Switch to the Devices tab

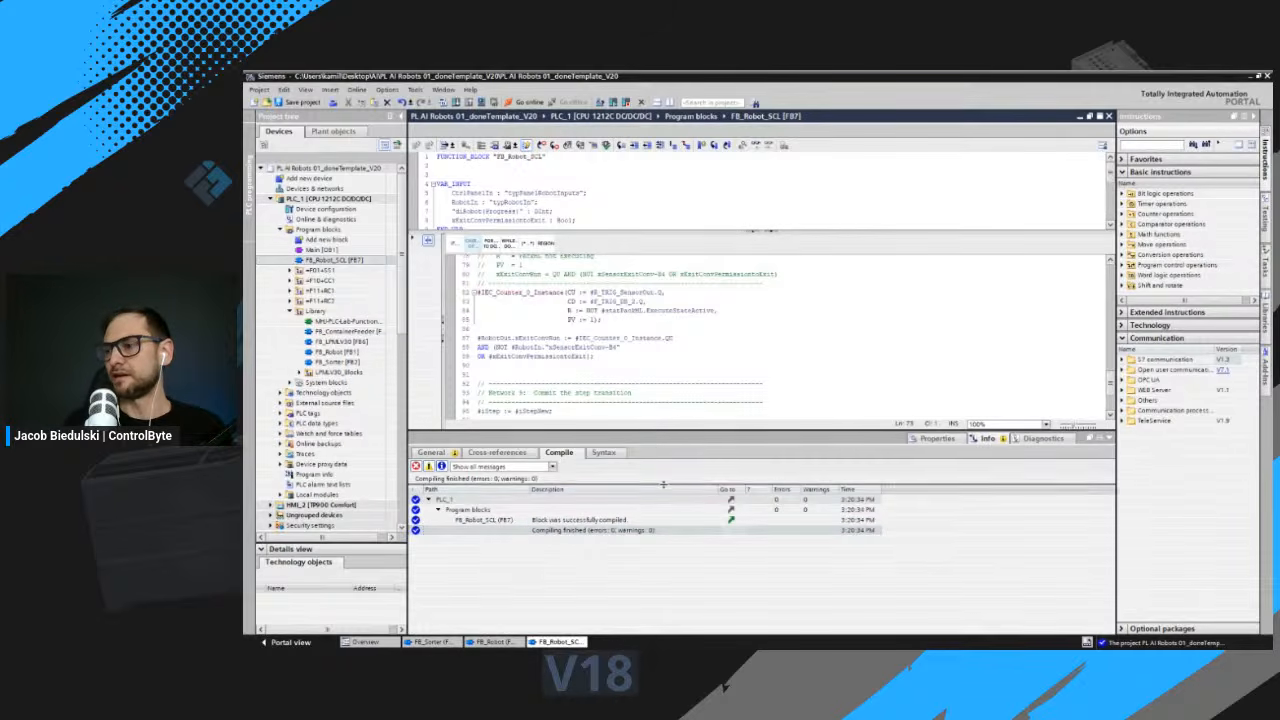pos(279,131)
